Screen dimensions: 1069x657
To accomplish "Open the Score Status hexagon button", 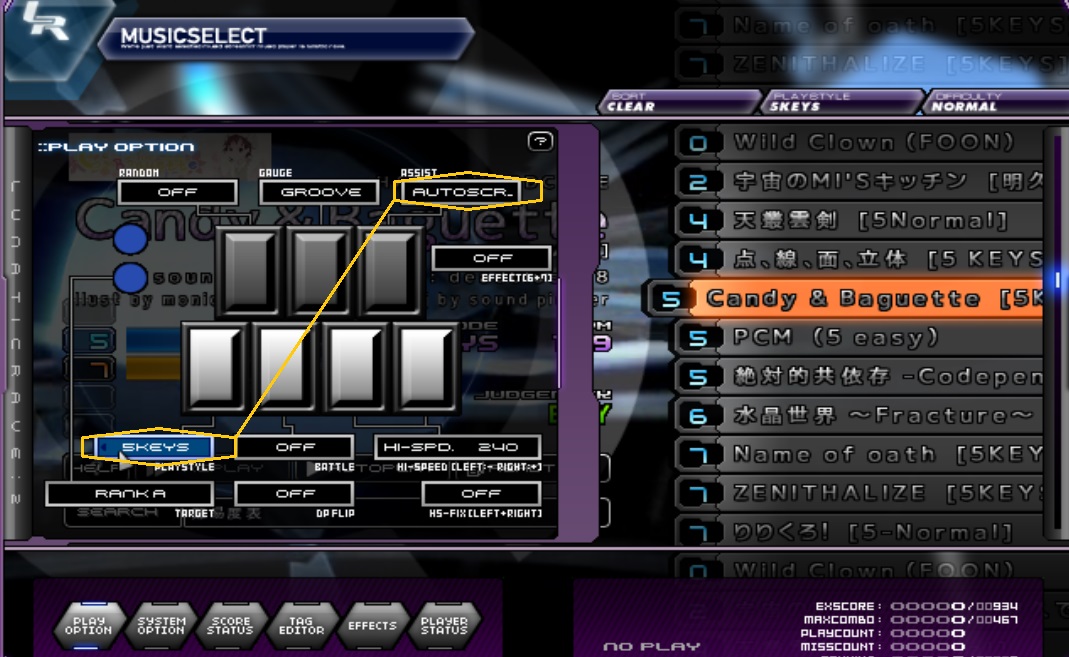I will (x=231, y=626).
